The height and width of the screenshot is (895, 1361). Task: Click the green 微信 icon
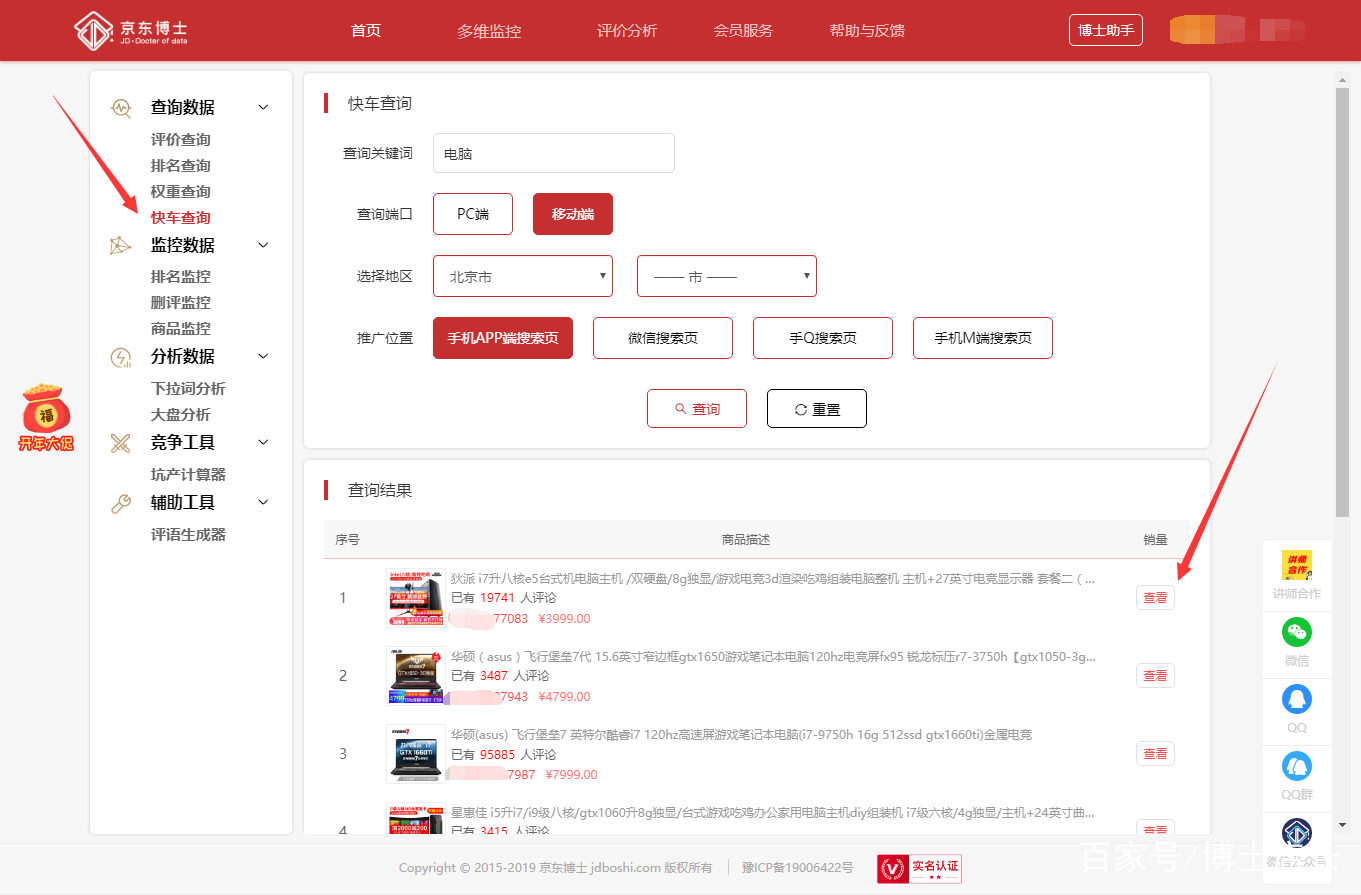click(x=1297, y=632)
